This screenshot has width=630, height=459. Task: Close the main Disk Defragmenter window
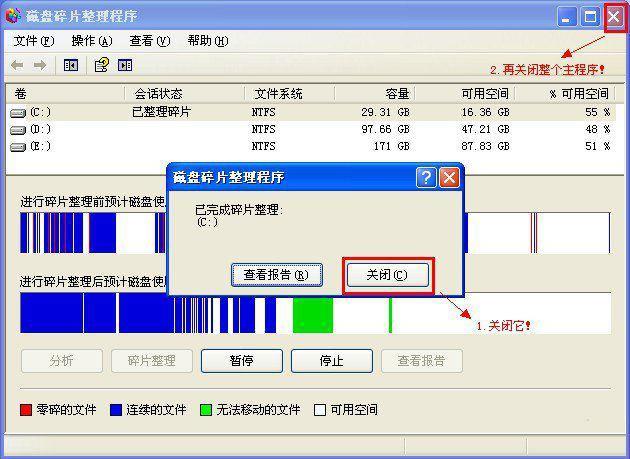click(x=614, y=17)
